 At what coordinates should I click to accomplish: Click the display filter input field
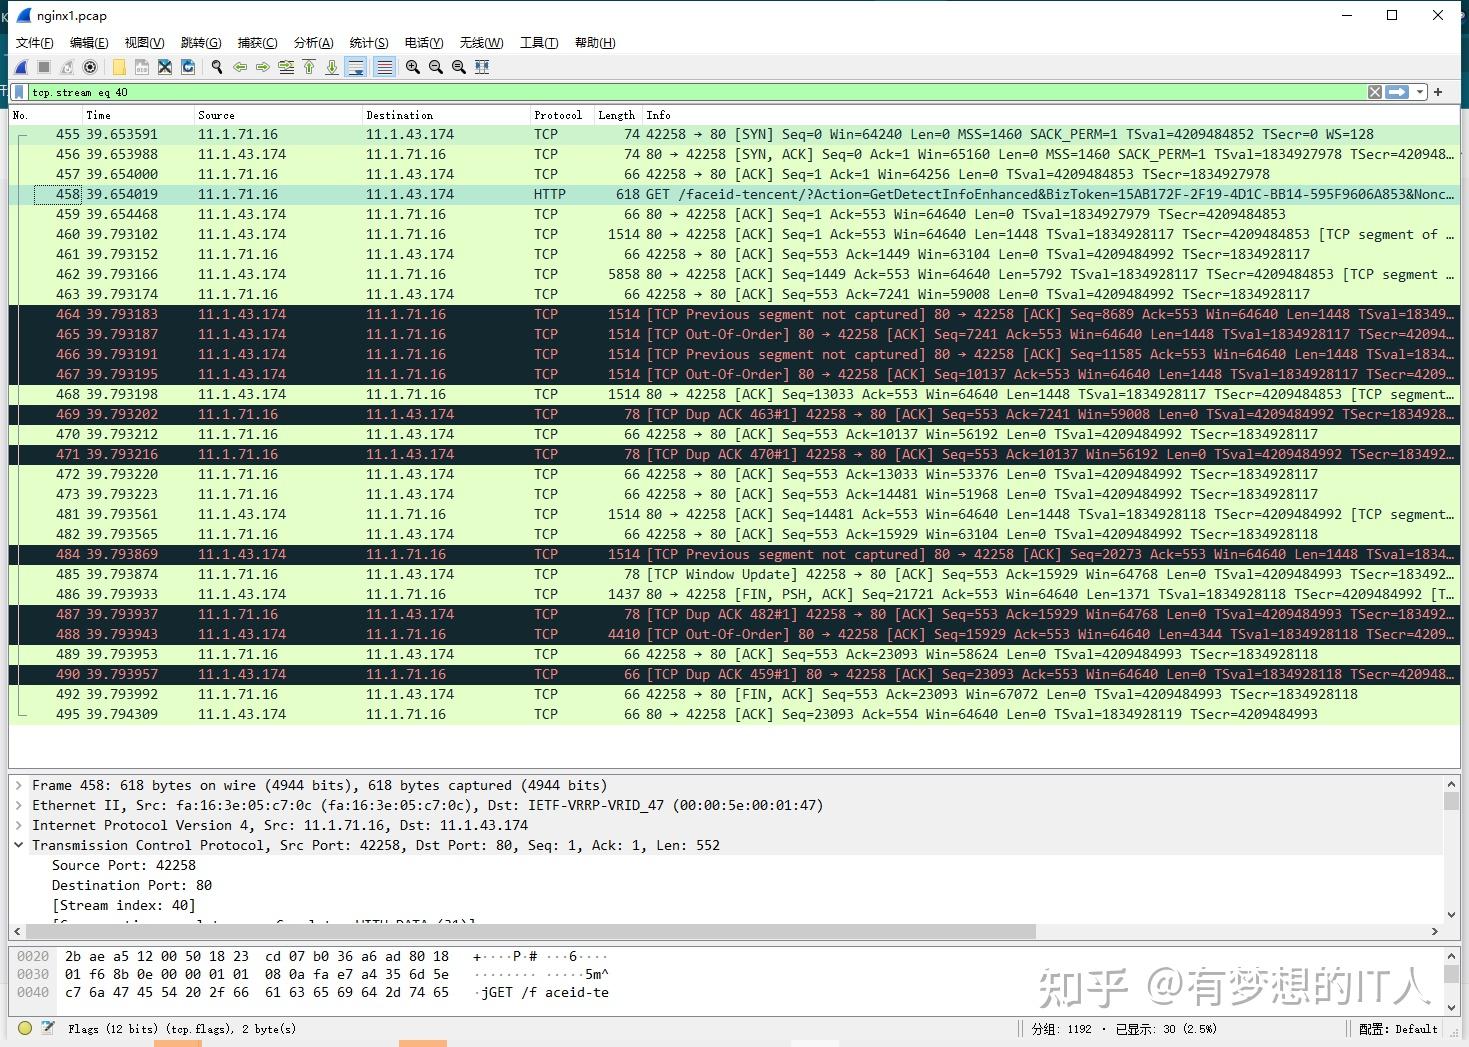click(696, 92)
